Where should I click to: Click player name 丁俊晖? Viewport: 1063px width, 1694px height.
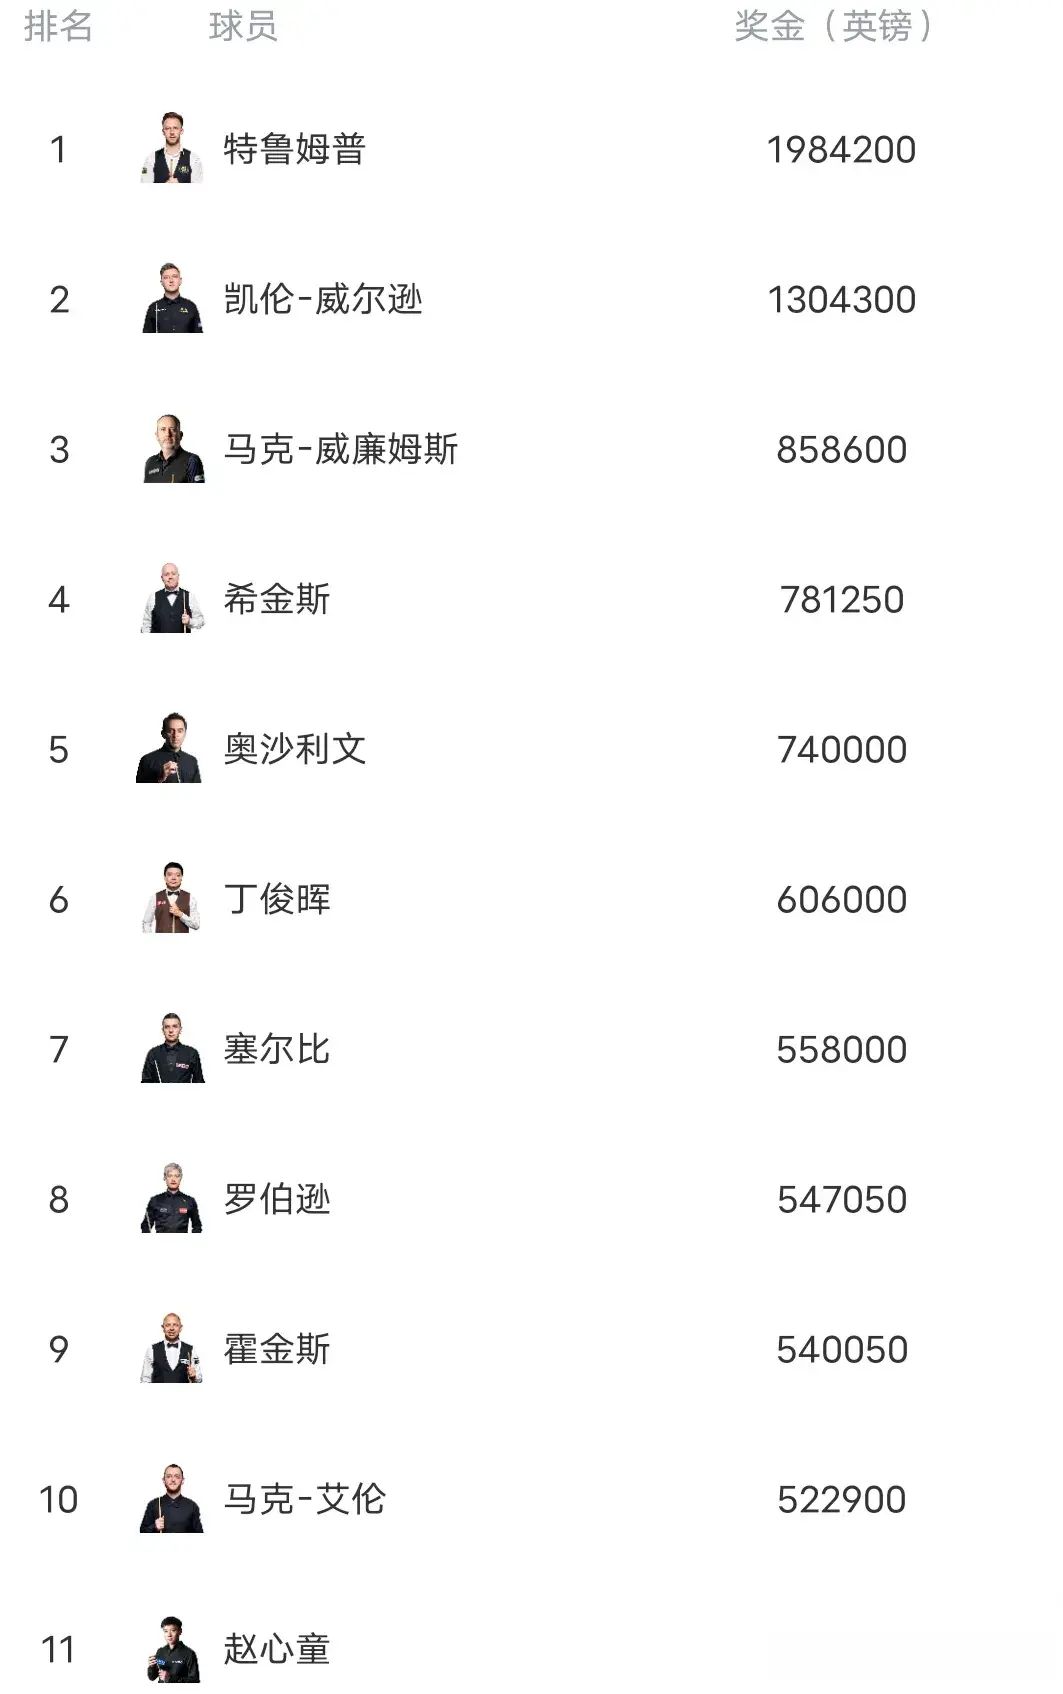pyautogui.click(x=277, y=899)
